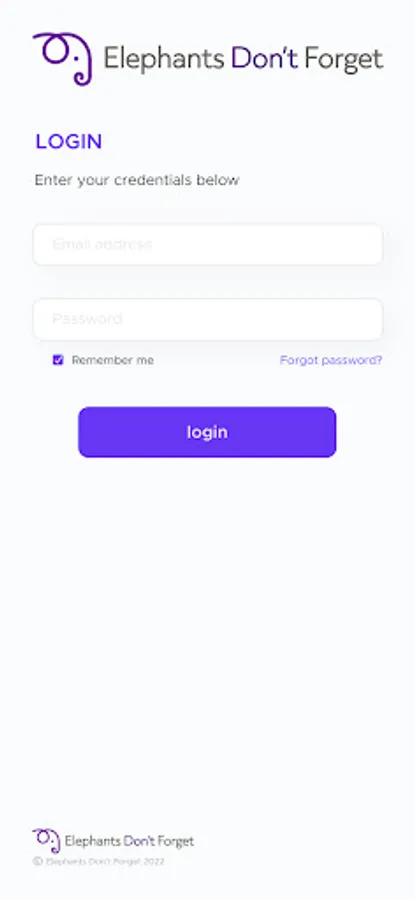Focus the Password input field
Screen dimensions: 415x900
pyautogui.click(x=208, y=319)
